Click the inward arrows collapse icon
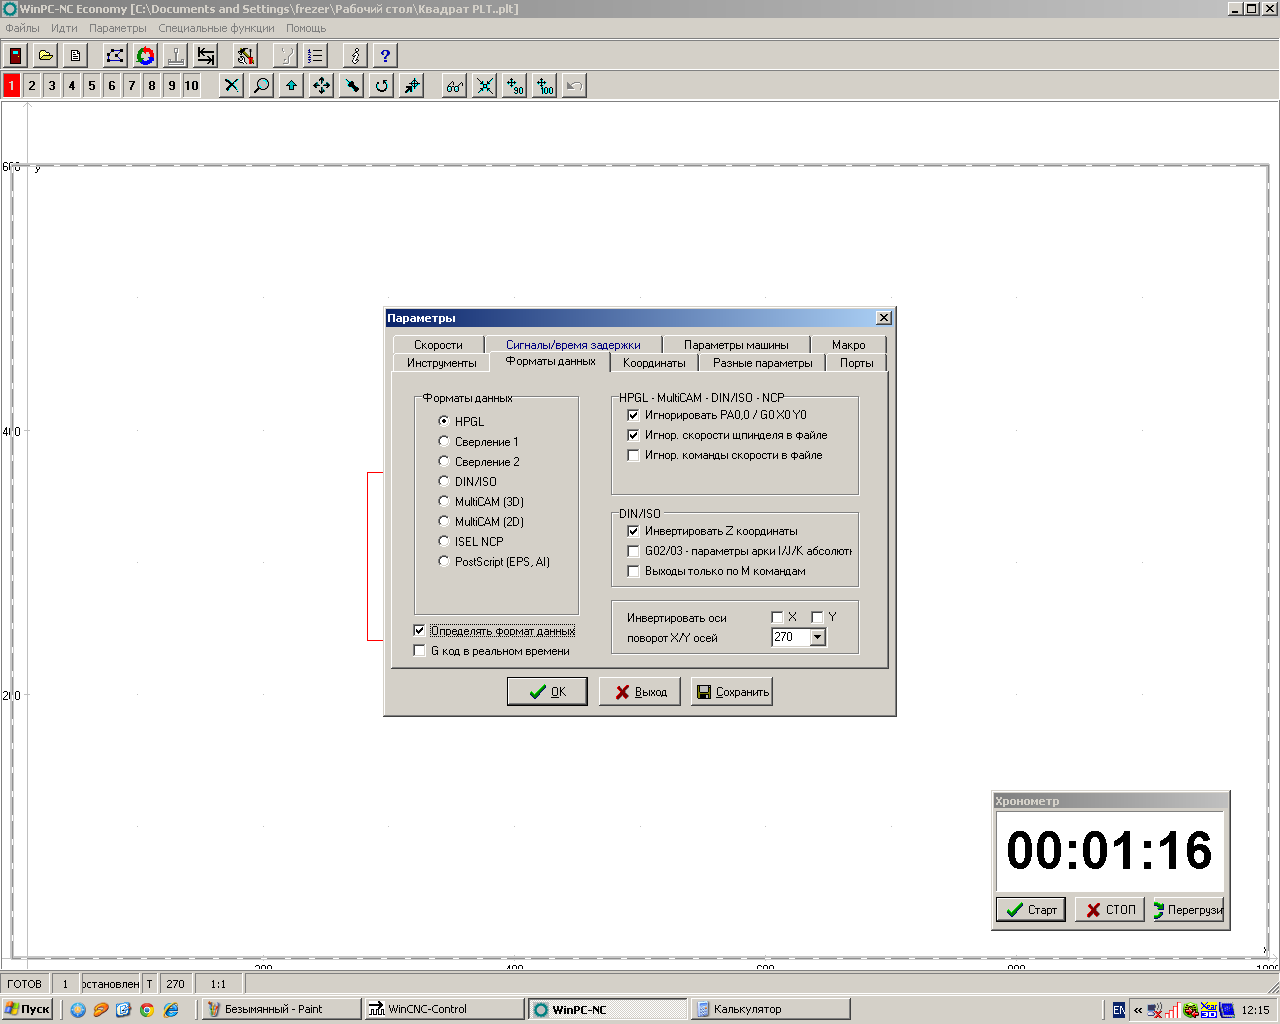Screen dimensions: 1280x1024 click(484, 85)
